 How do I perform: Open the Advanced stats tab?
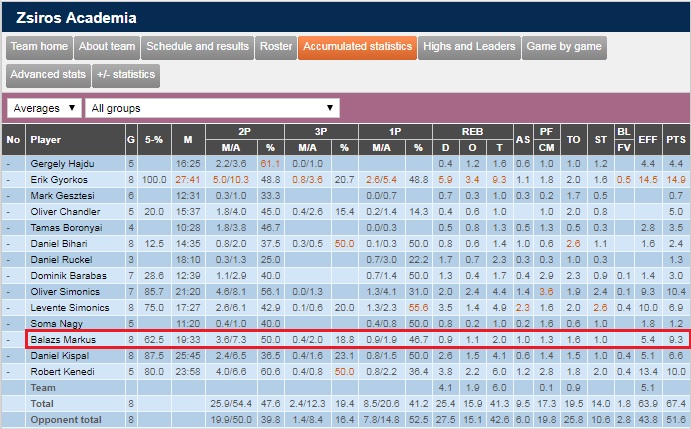47,75
